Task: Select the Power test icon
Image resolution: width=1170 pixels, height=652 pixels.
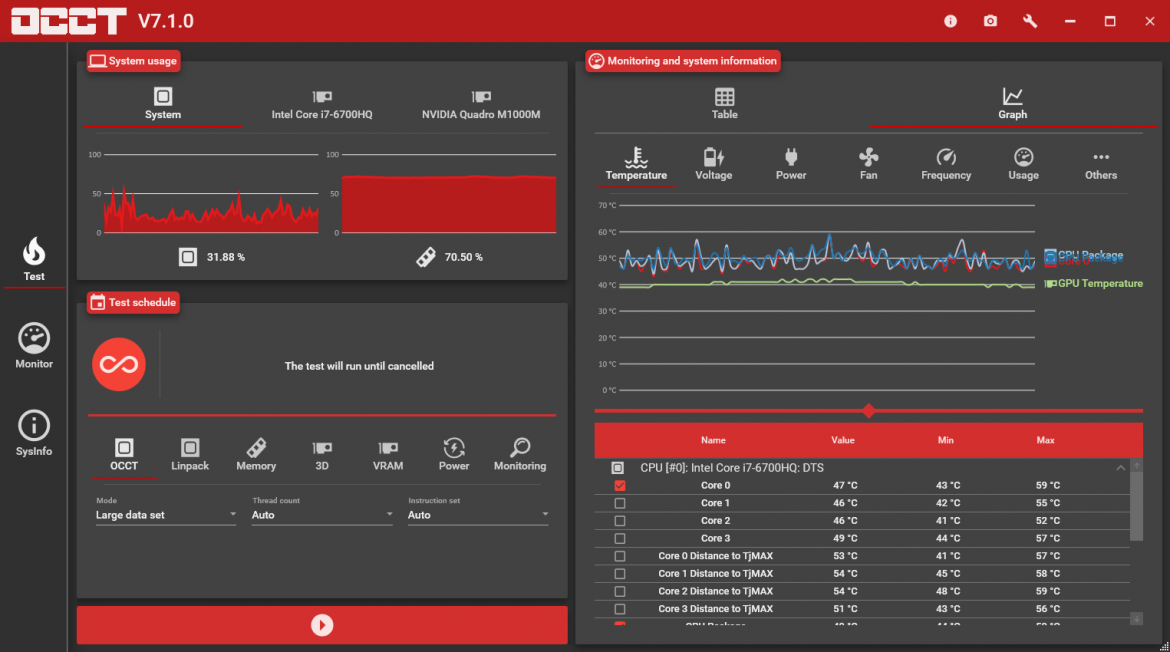Action: pos(454,454)
